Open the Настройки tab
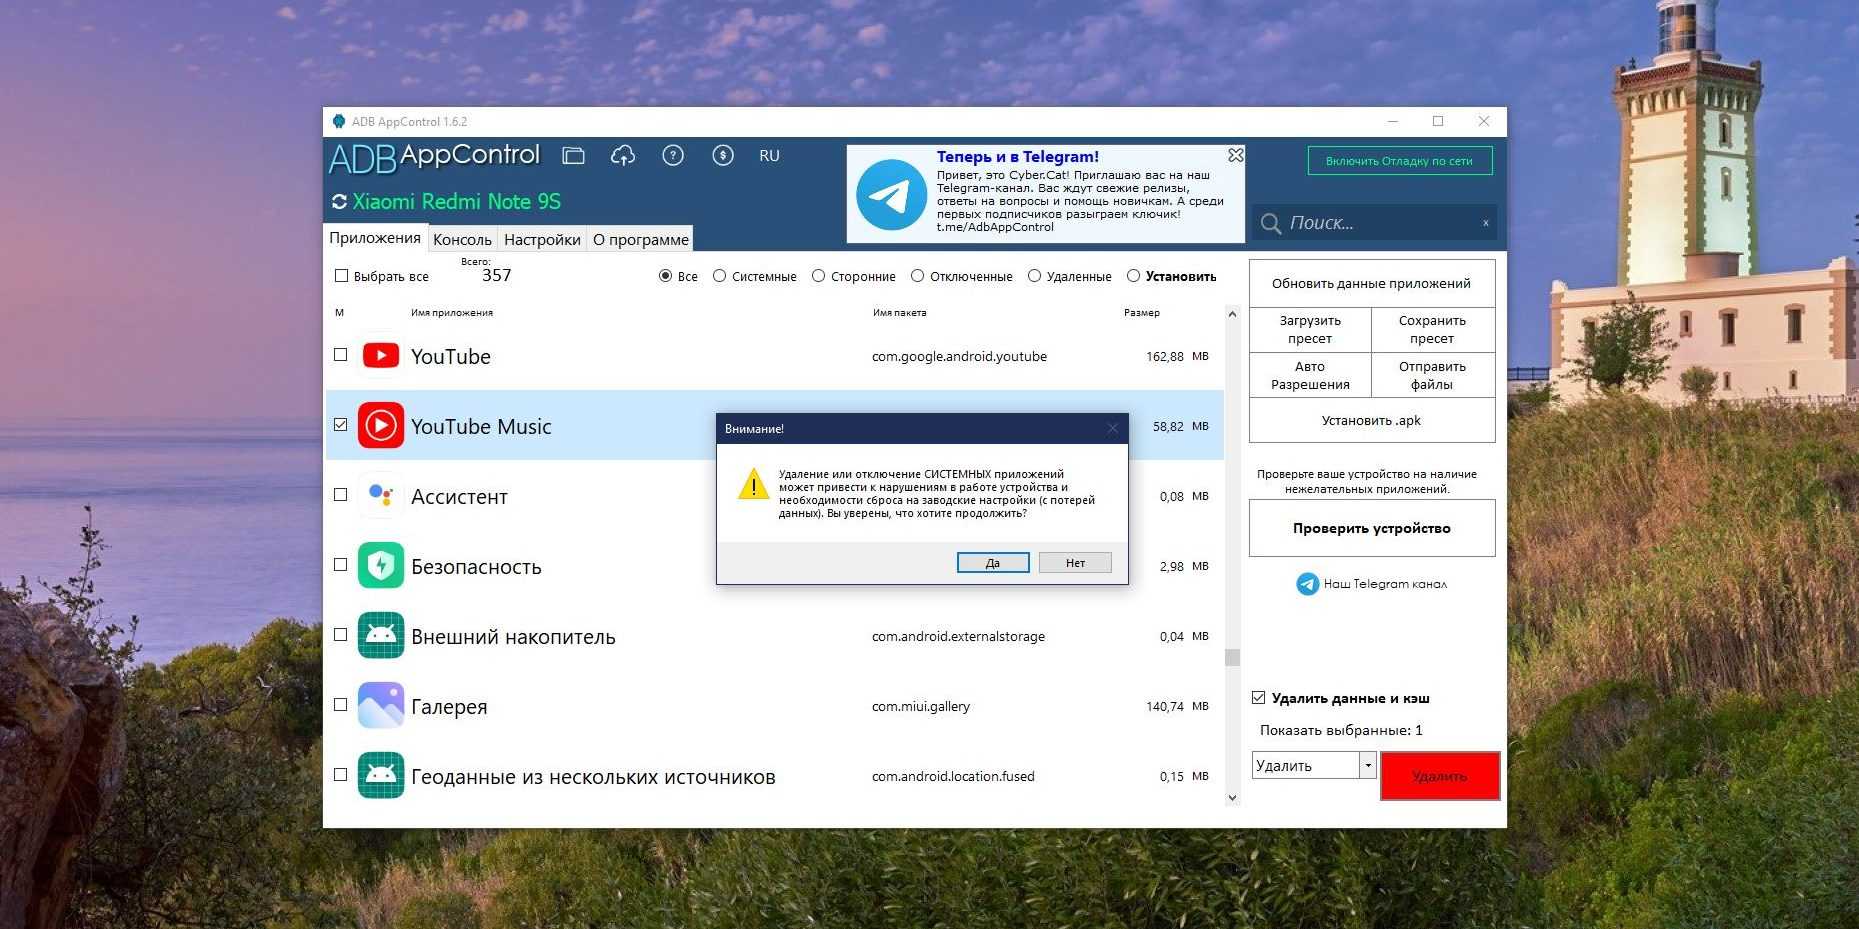1859x929 pixels. [542, 240]
